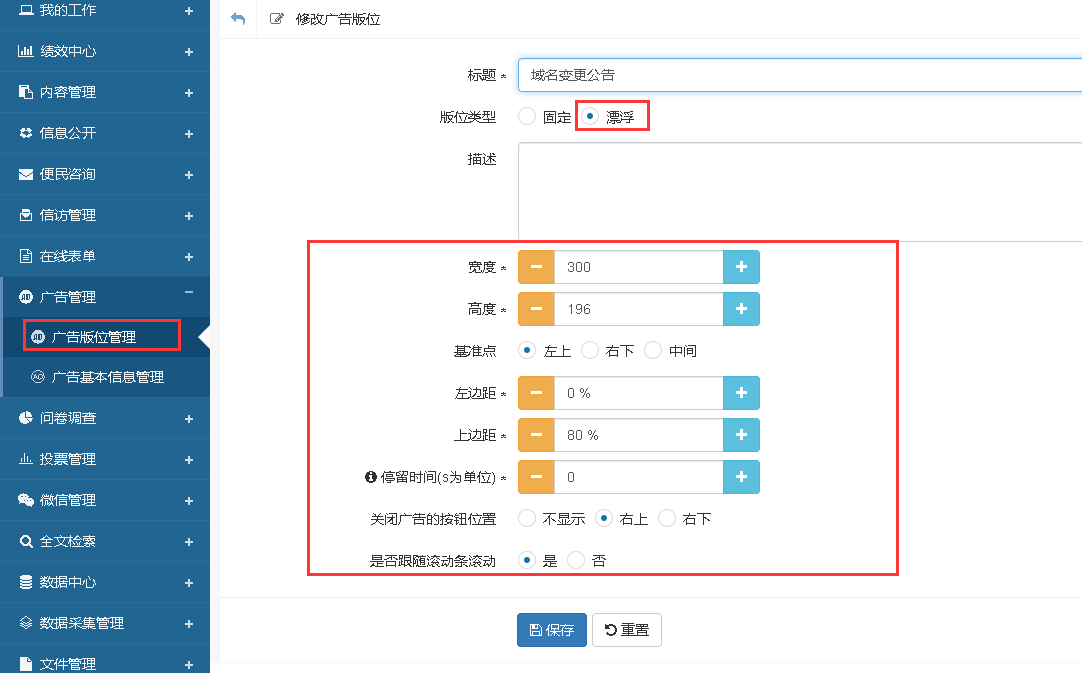Choose 右下 as the 基准点 anchor

coord(590,350)
